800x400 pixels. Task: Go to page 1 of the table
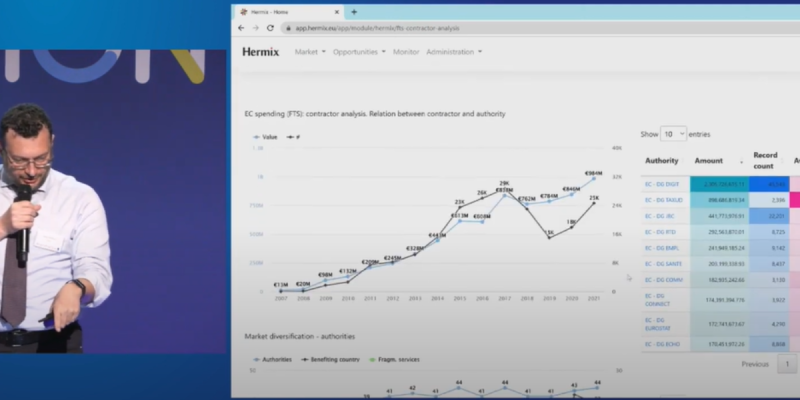point(787,364)
